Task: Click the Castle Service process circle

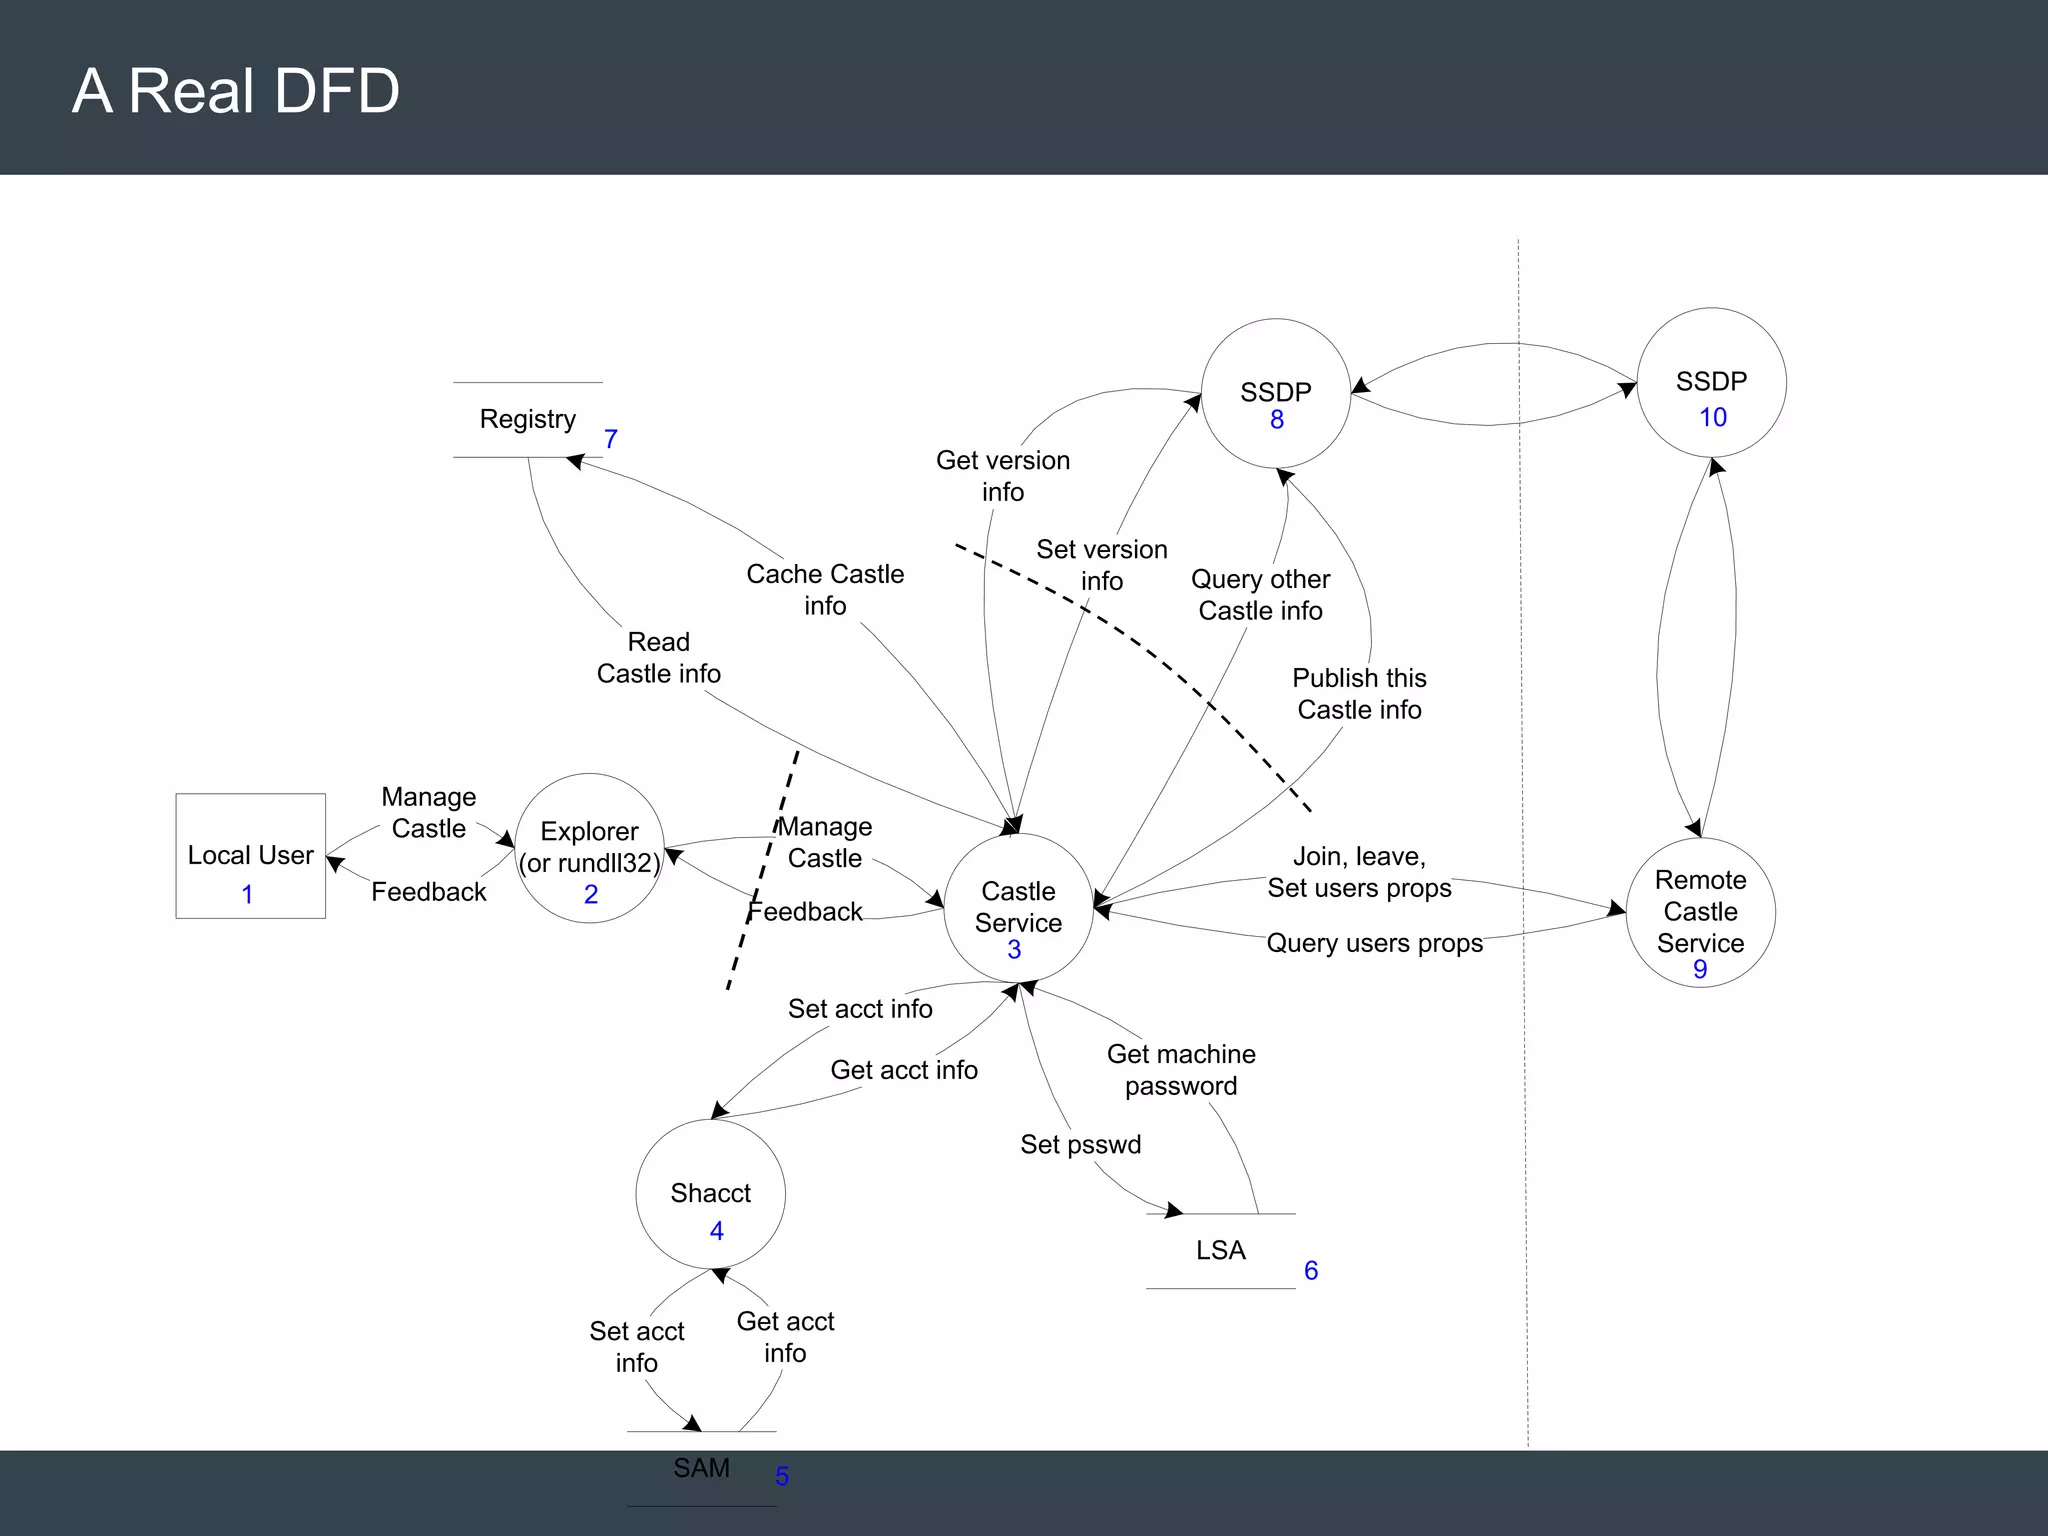Action: pos(1018,908)
